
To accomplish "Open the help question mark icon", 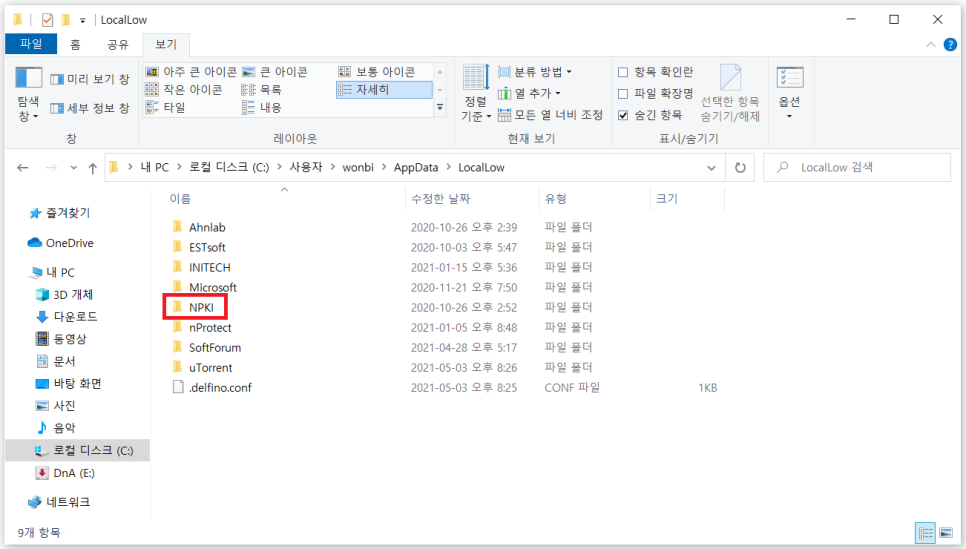I will (951, 44).
